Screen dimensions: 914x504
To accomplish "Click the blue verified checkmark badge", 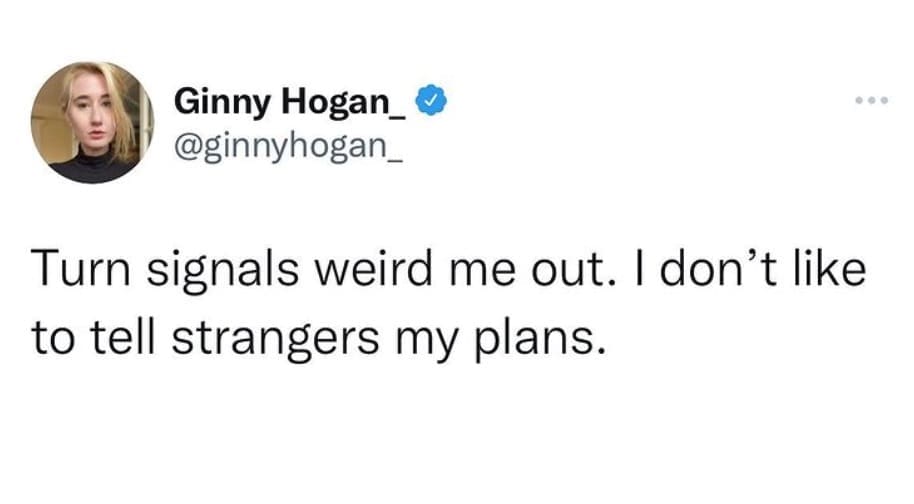I will click(431, 101).
